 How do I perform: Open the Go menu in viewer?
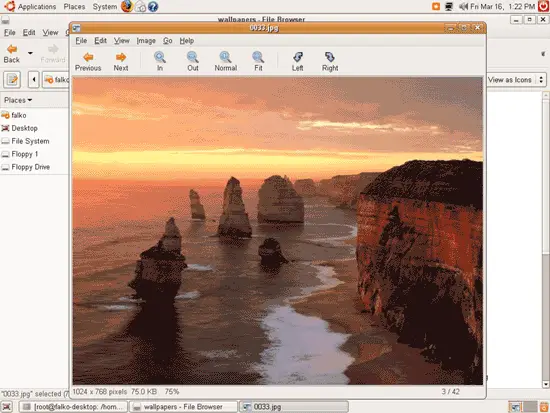167,41
